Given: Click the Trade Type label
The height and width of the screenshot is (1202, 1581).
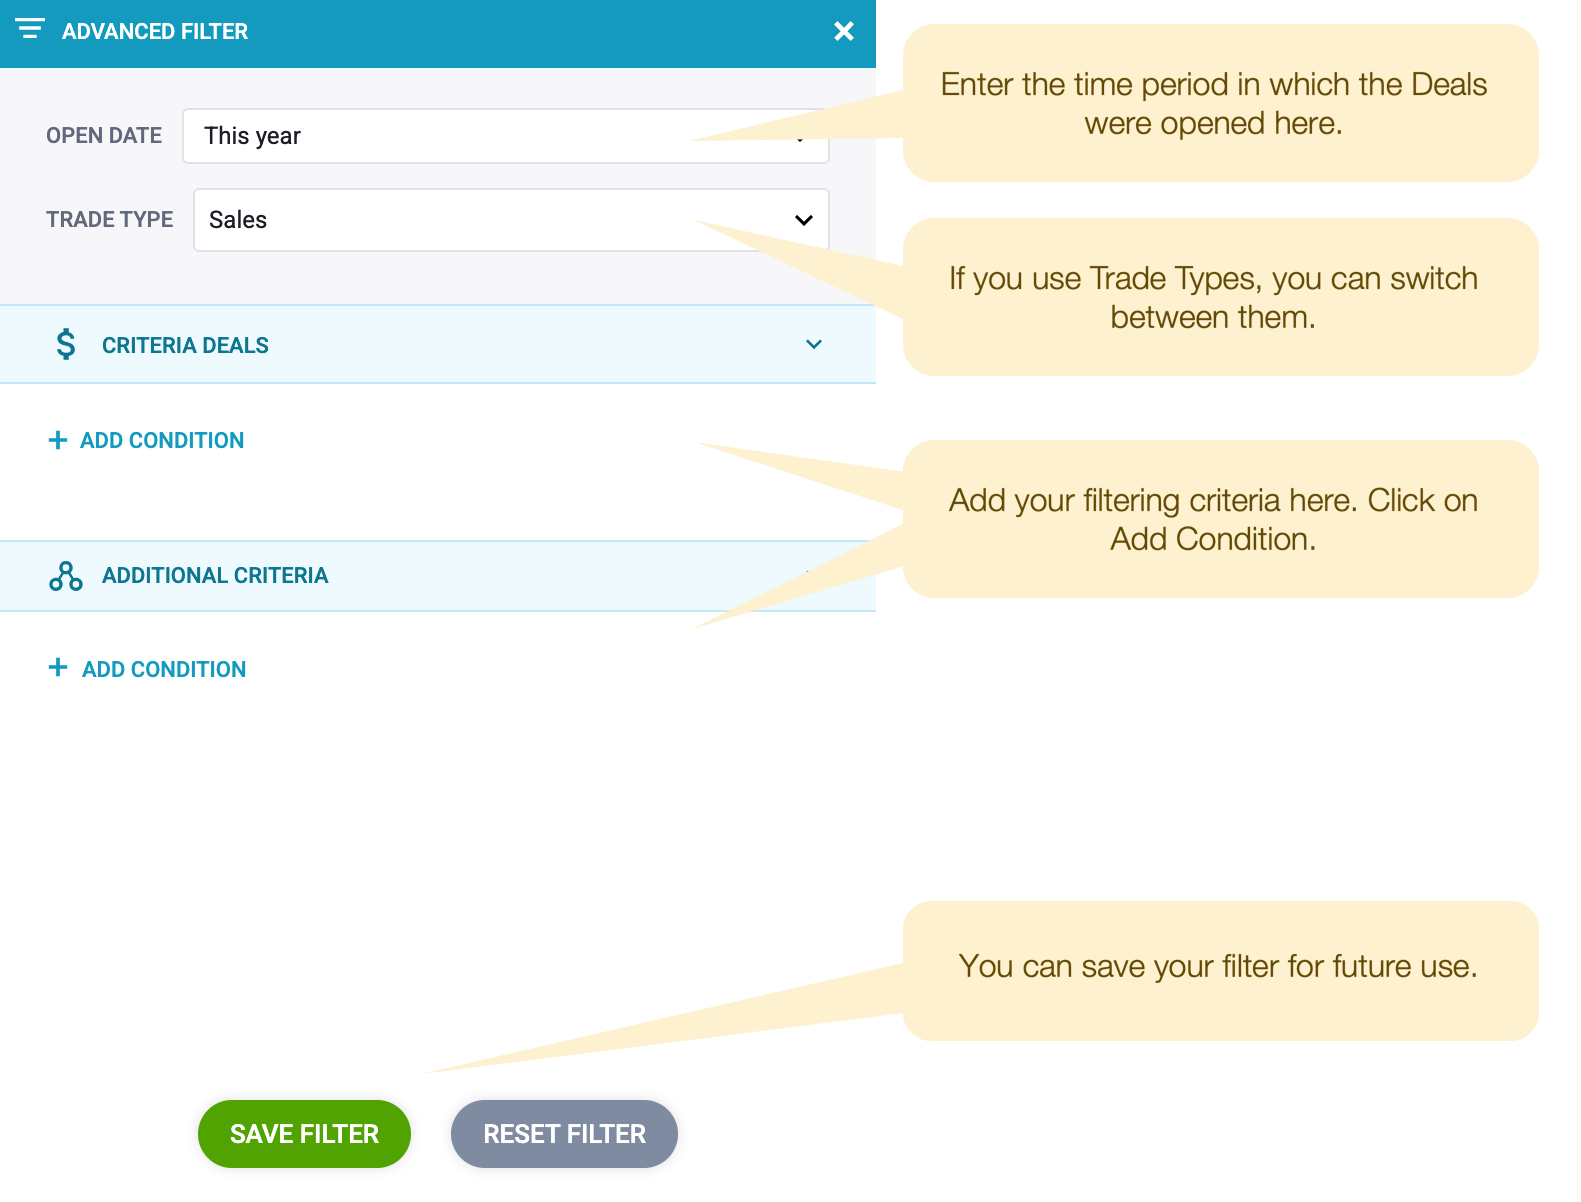Looking at the screenshot, I should pos(110,220).
